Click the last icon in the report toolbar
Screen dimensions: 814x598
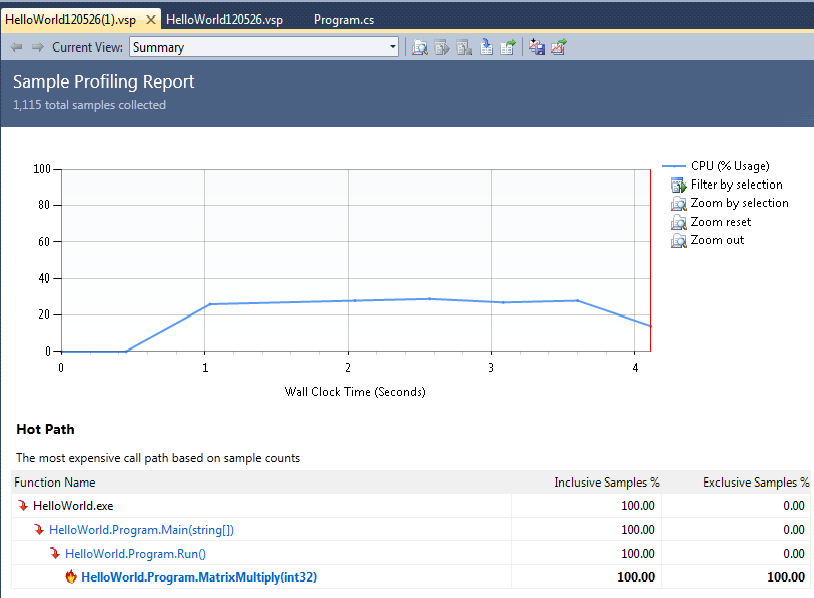[x=559, y=47]
